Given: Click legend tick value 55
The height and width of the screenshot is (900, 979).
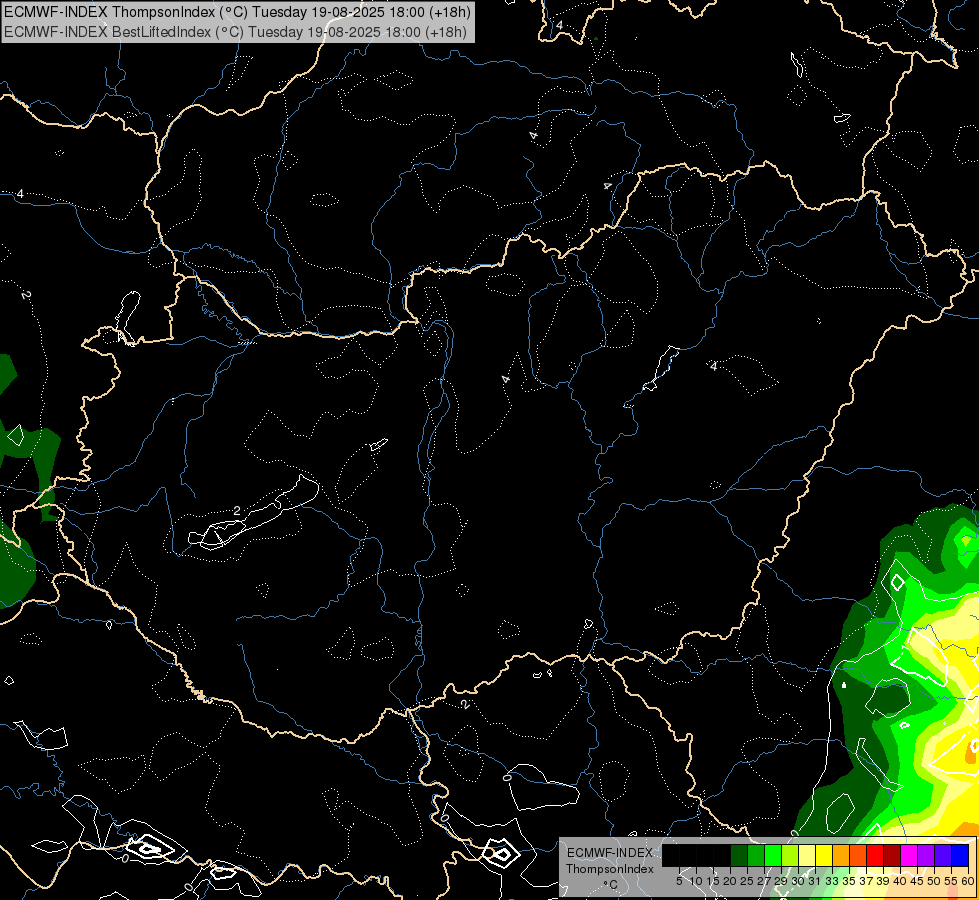Looking at the screenshot, I should tap(952, 881).
